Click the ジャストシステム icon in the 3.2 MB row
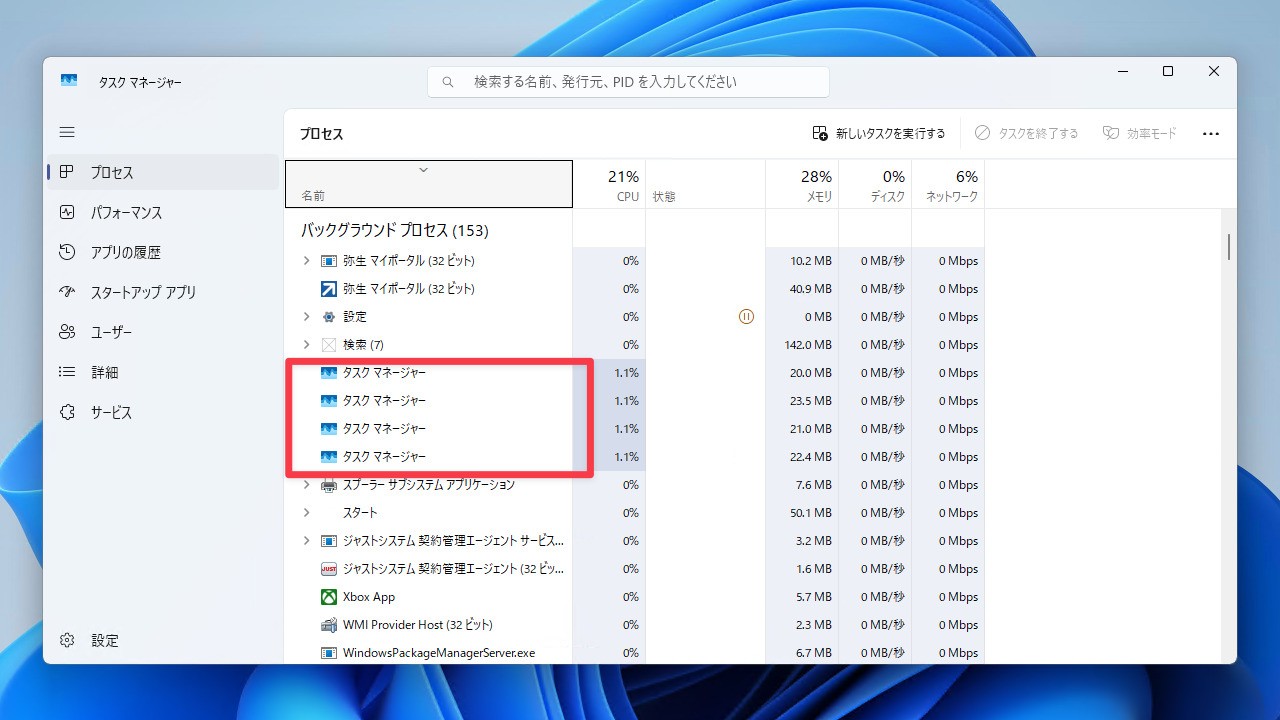This screenshot has width=1280, height=720. pyautogui.click(x=329, y=541)
